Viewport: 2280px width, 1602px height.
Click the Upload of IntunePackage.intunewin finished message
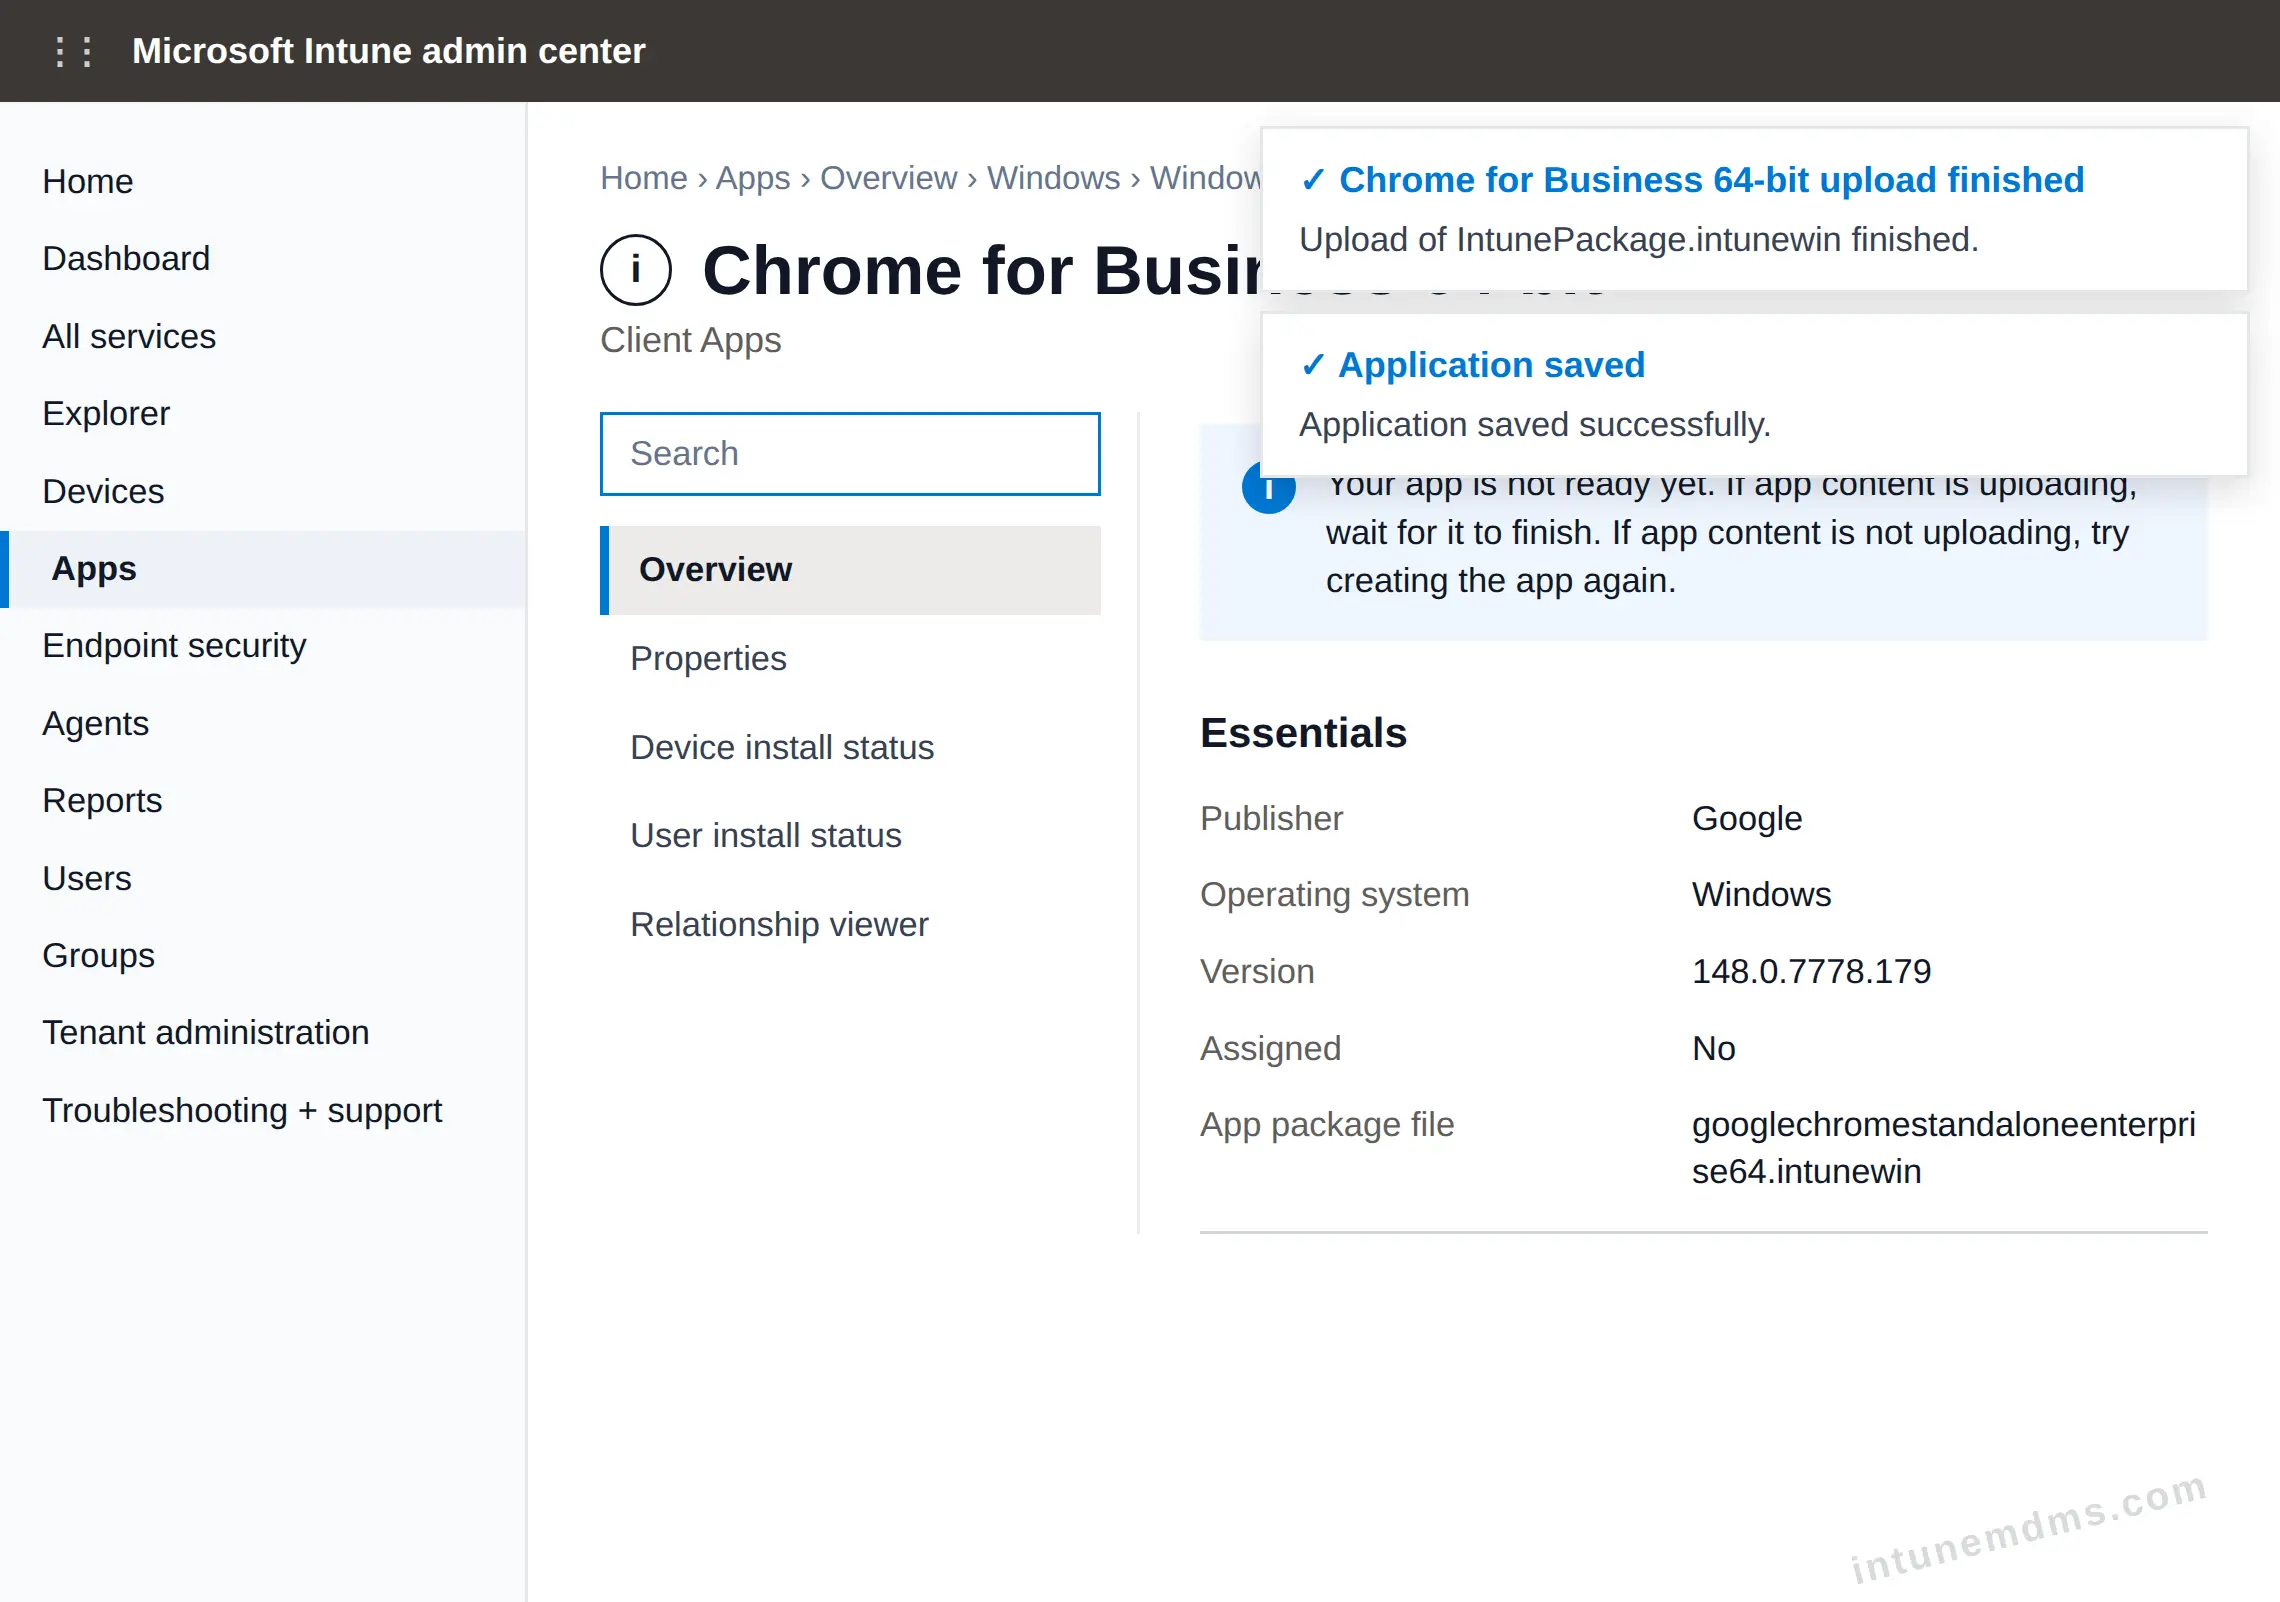[x=1639, y=240]
